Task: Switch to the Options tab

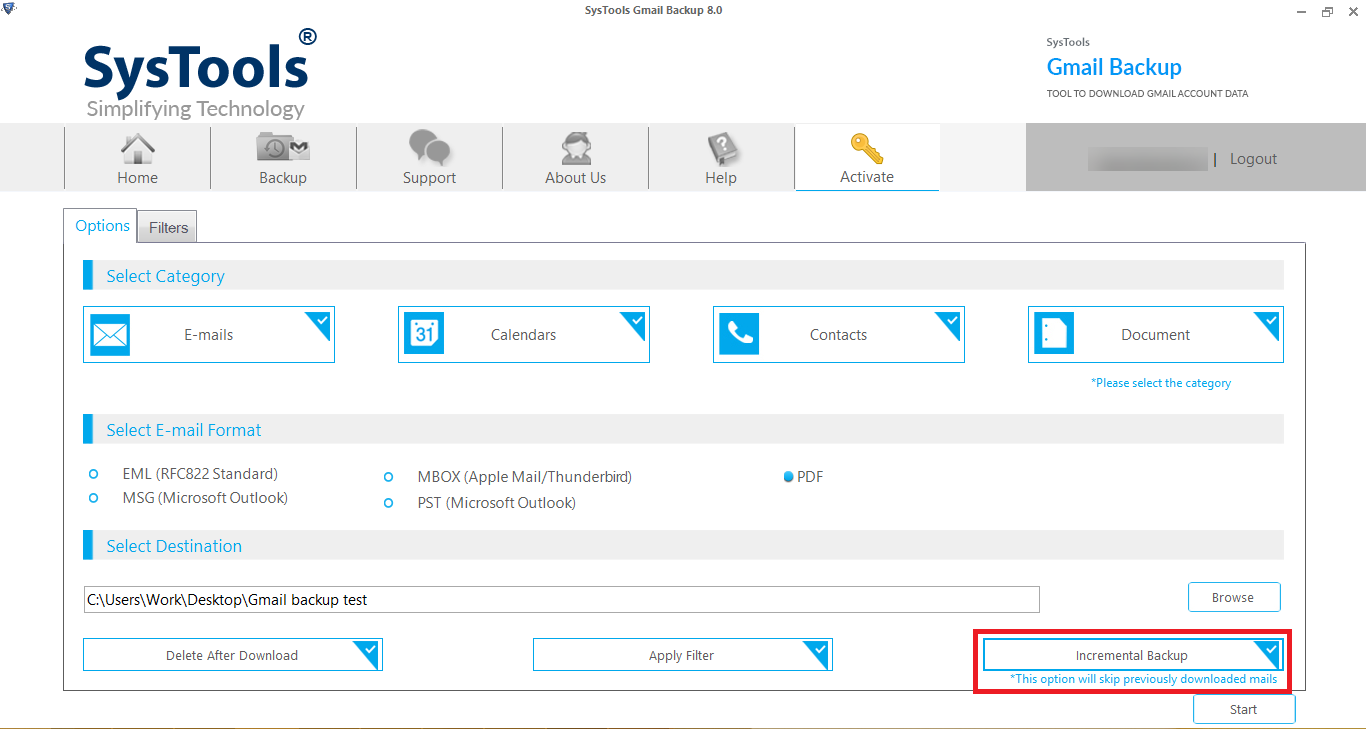Action: click(102, 225)
